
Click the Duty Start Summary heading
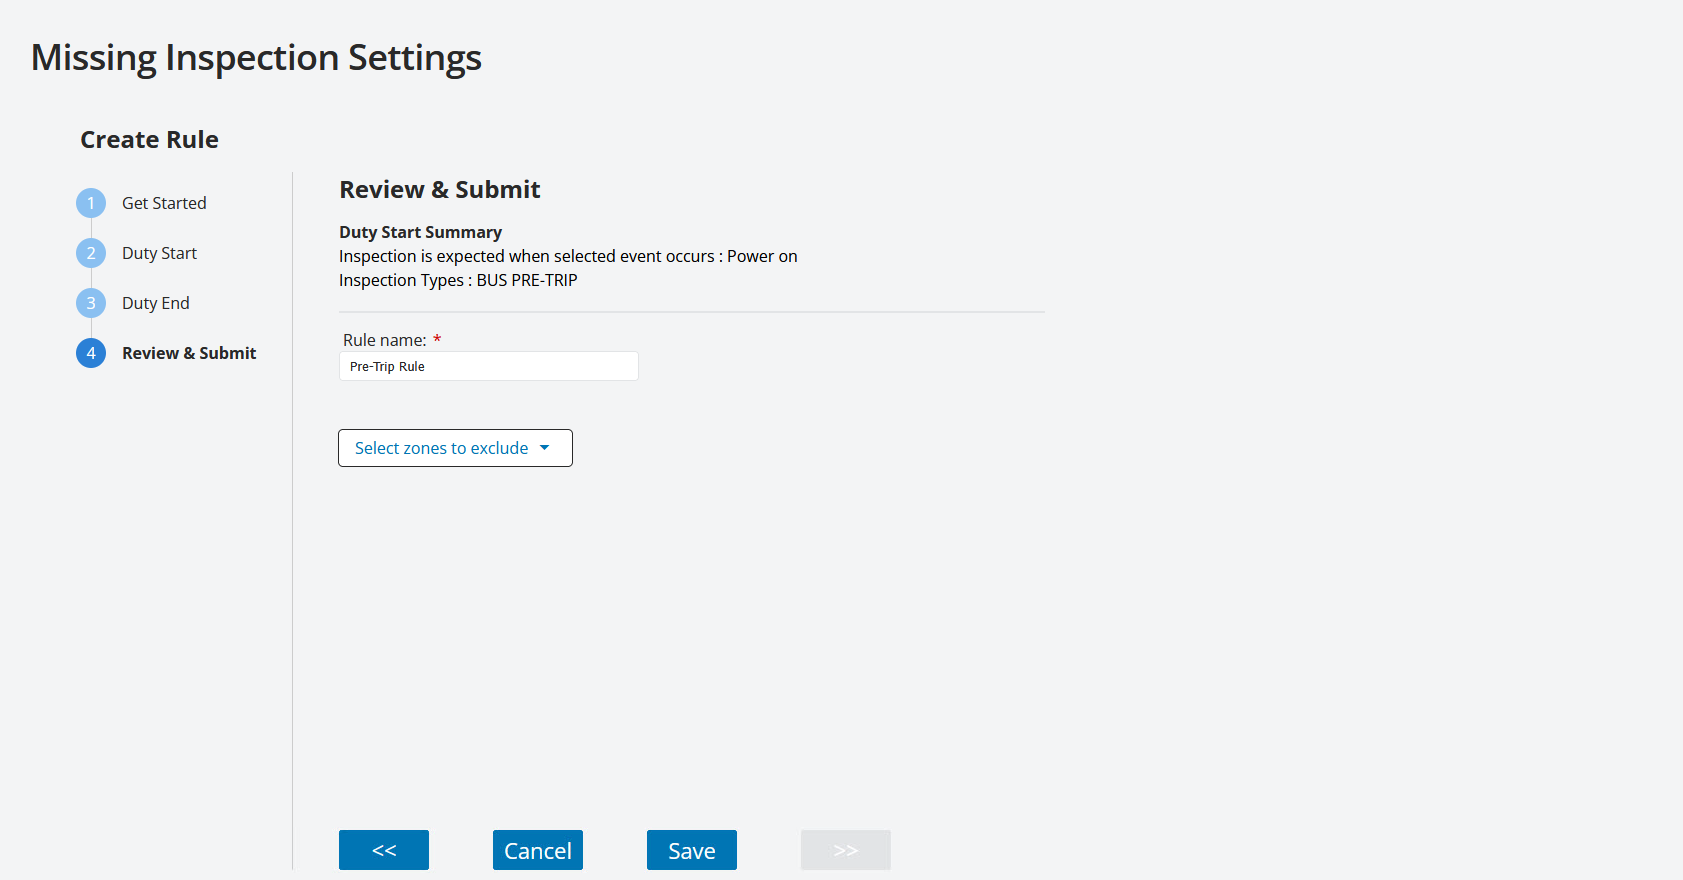click(420, 232)
